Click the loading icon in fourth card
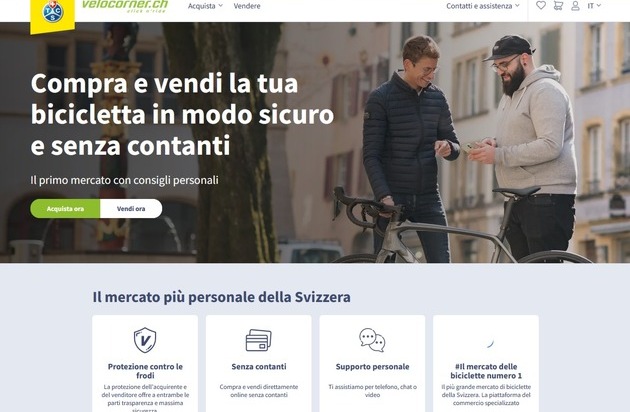 pyautogui.click(x=490, y=343)
